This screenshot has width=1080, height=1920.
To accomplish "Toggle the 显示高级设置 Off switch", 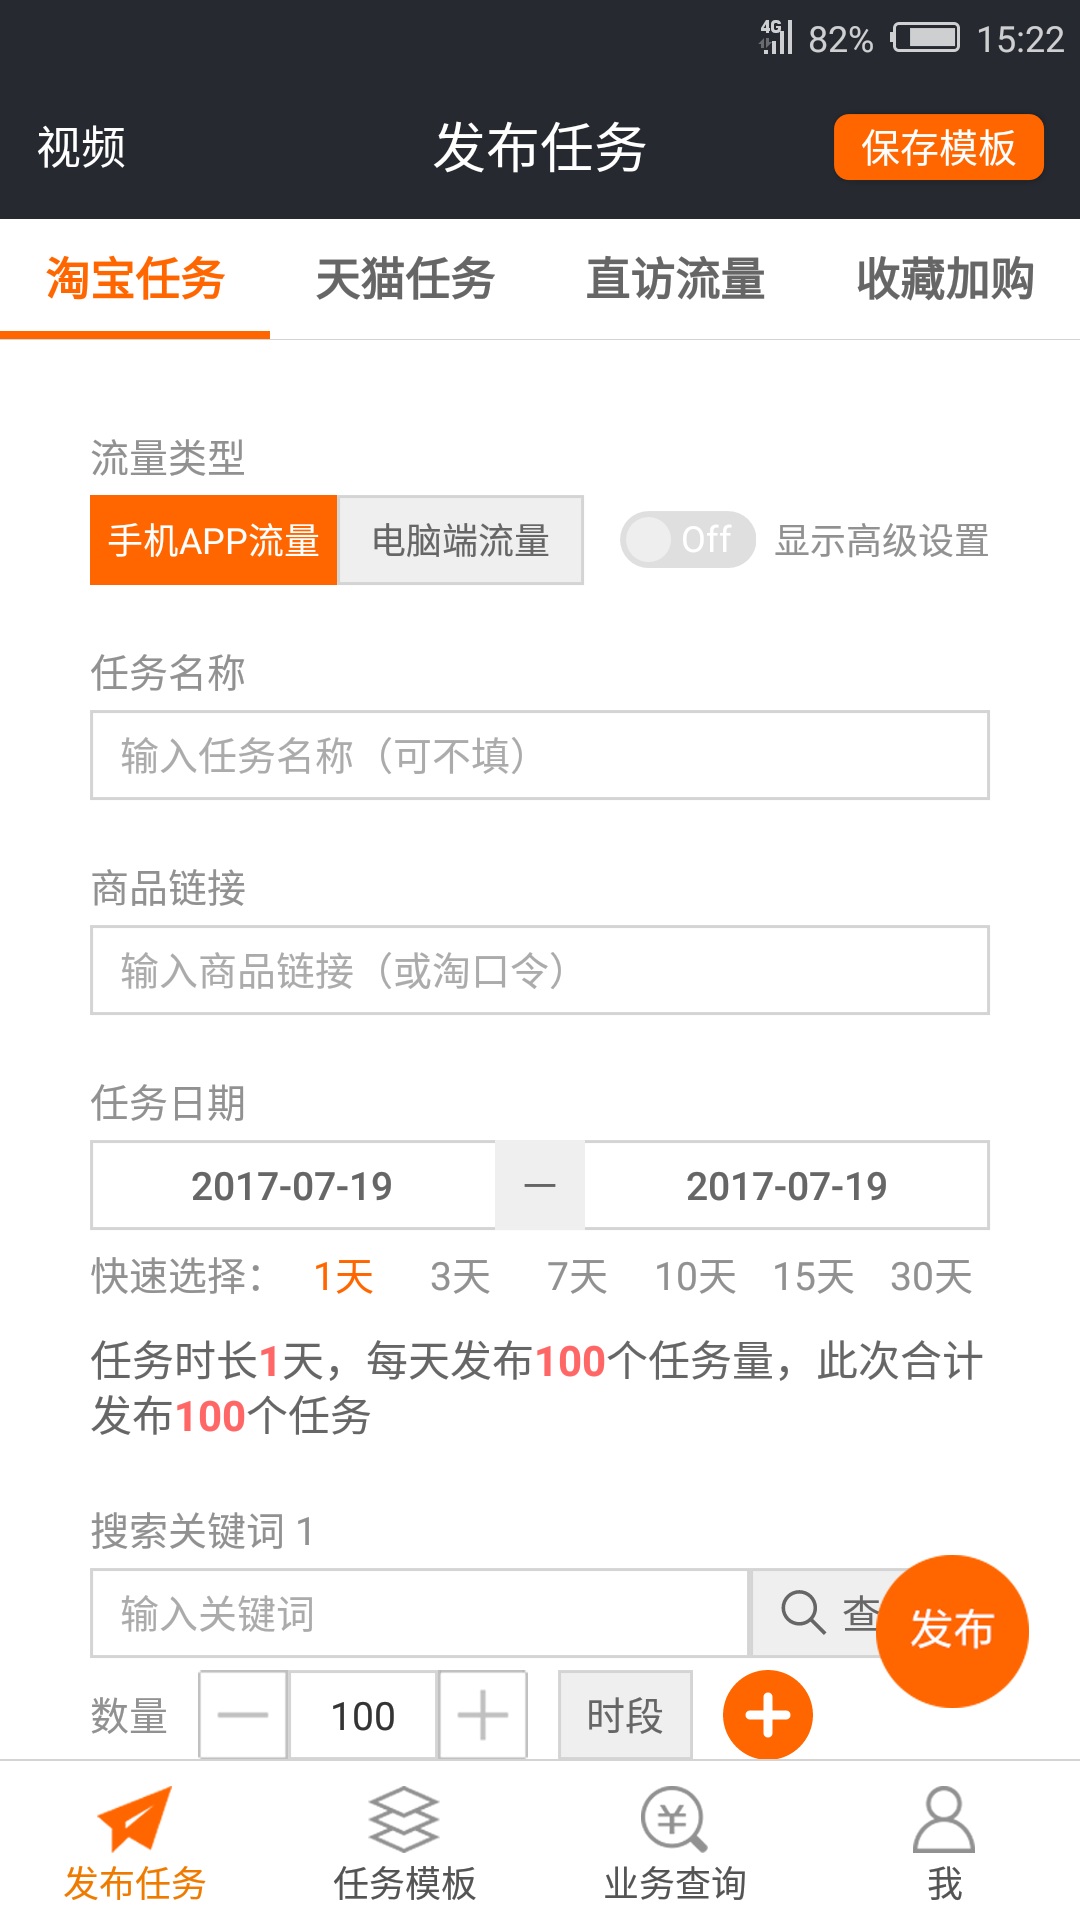I will [688, 540].
